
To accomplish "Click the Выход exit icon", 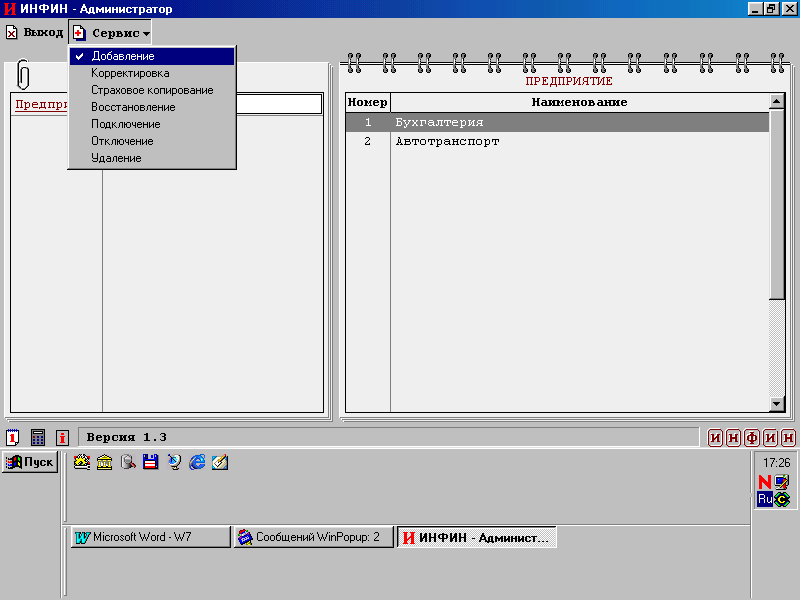I will point(12,33).
